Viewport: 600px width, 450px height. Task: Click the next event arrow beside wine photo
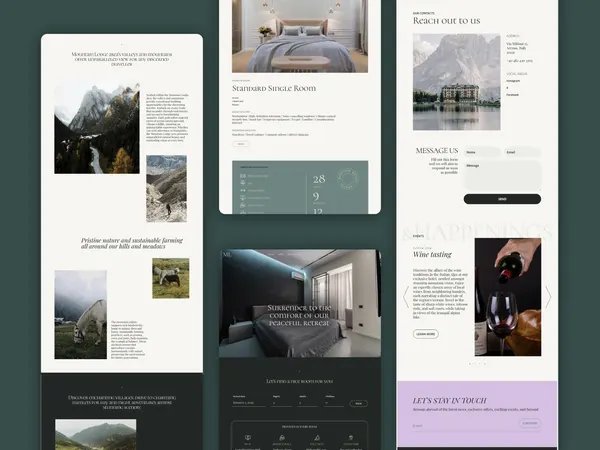pos(548,297)
